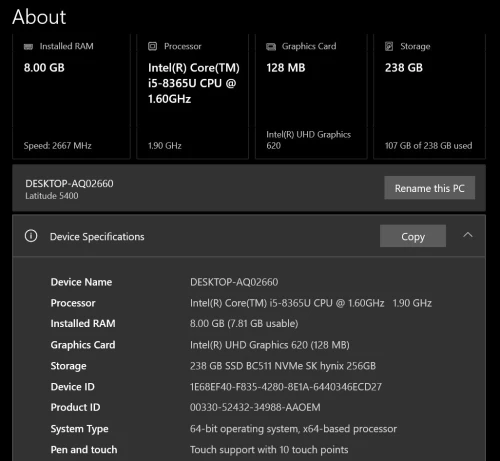Viewport: 500px width, 461px height.
Task: Select Intel(R) UHD Graphics 620 (128 MB)
Action: coord(270,345)
